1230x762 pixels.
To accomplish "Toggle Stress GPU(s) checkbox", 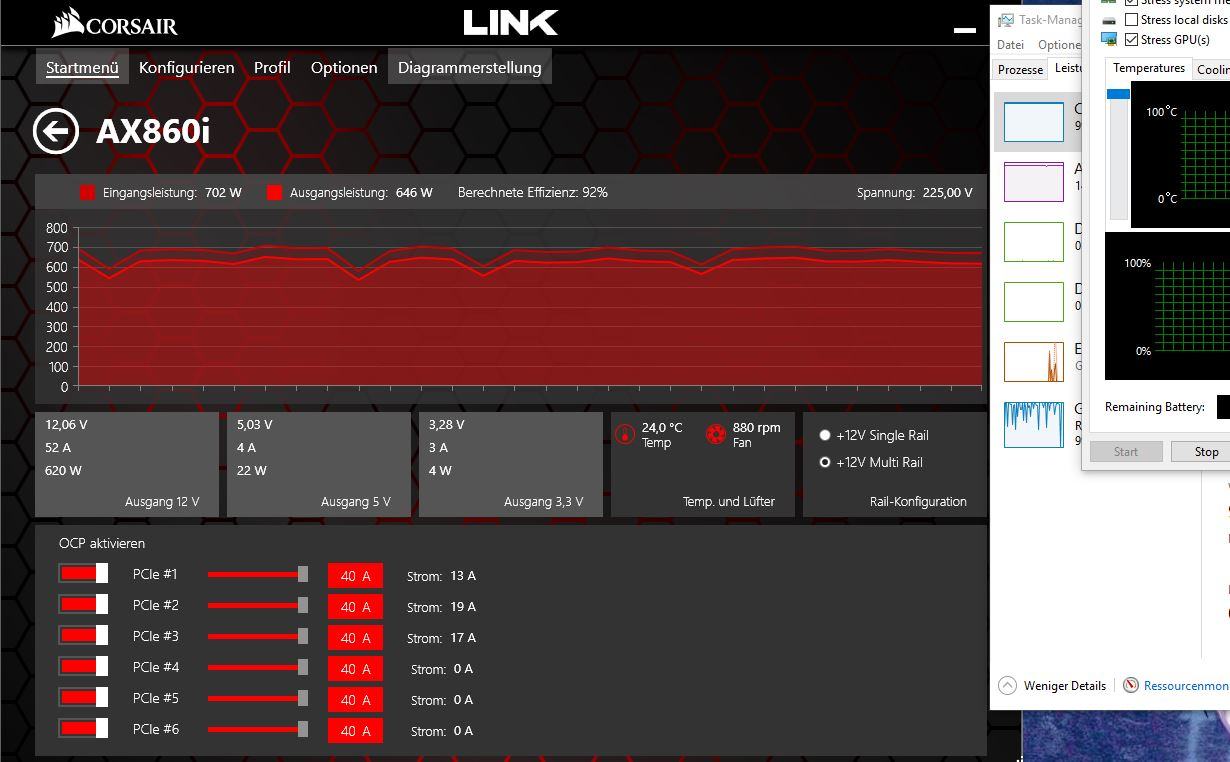I will pos(1131,39).
